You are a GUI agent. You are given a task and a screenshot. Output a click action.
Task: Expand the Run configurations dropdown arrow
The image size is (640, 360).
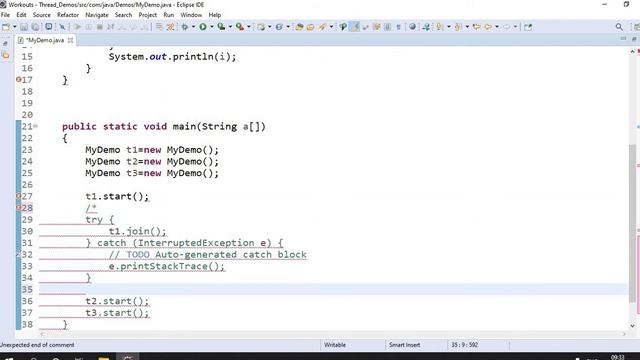point(211,27)
